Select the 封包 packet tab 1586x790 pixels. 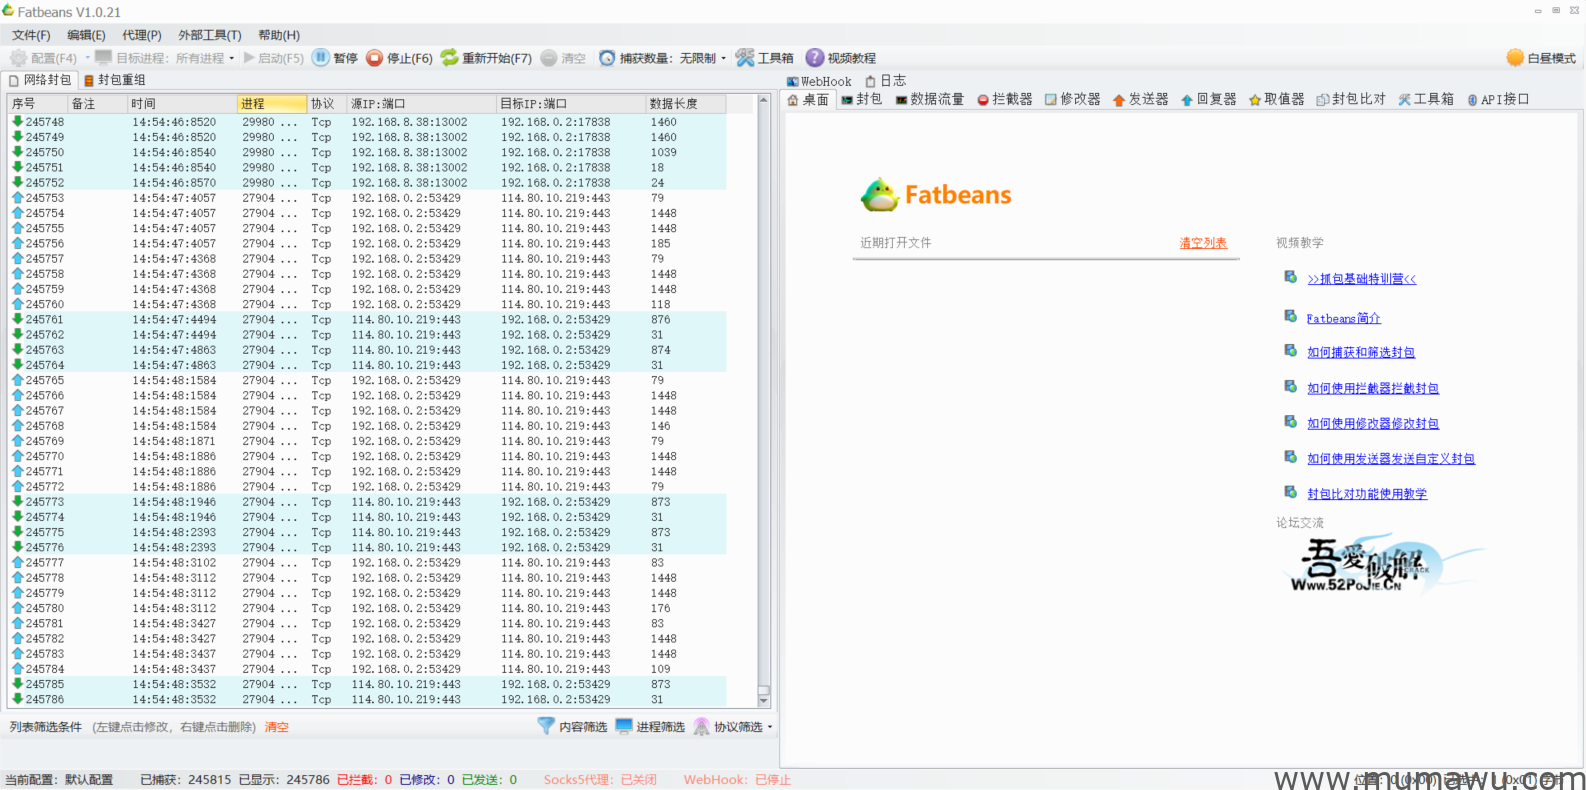point(861,99)
